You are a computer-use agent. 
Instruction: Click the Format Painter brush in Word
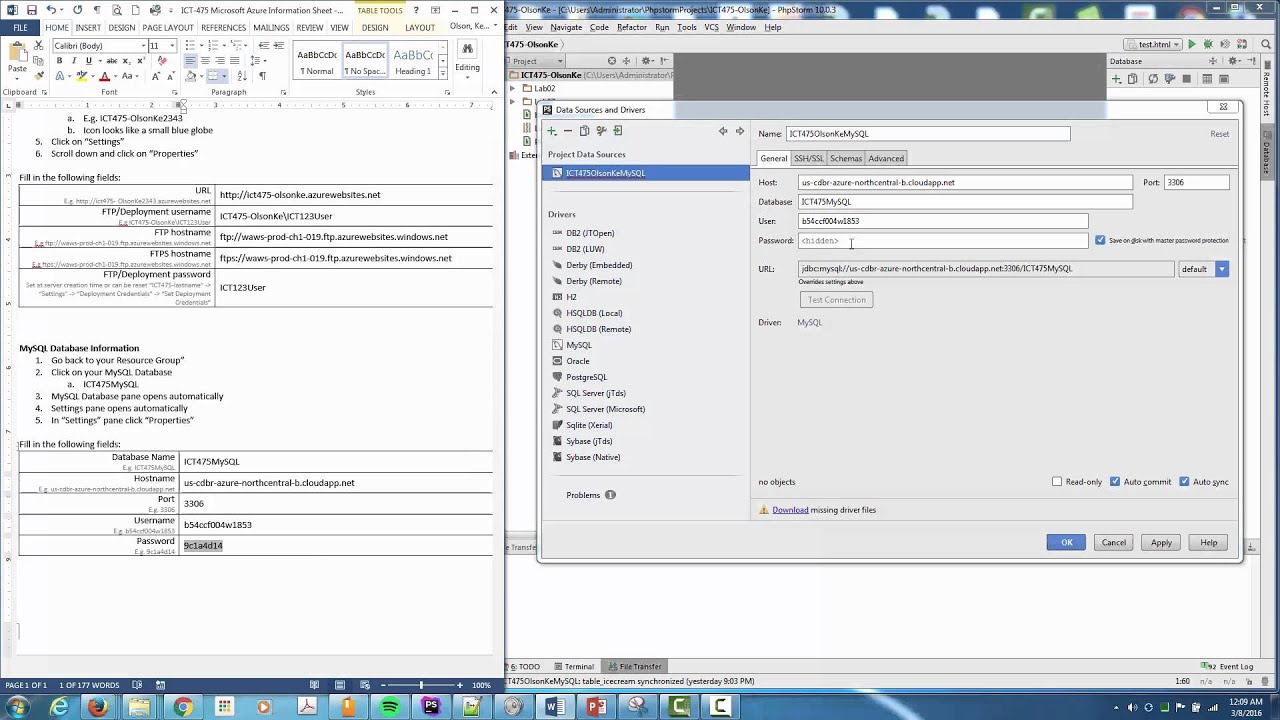tap(40, 76)
